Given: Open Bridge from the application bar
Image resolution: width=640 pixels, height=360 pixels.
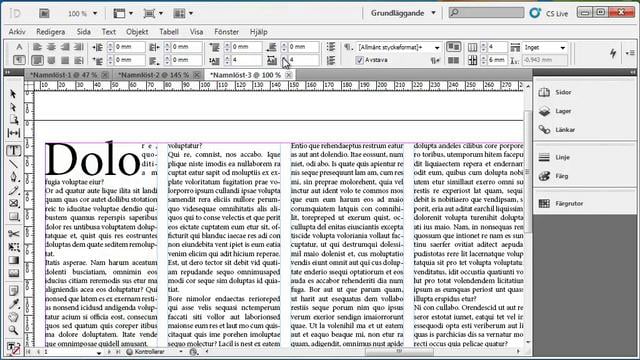Looking at the screenshot, I should tap(44, 13).
